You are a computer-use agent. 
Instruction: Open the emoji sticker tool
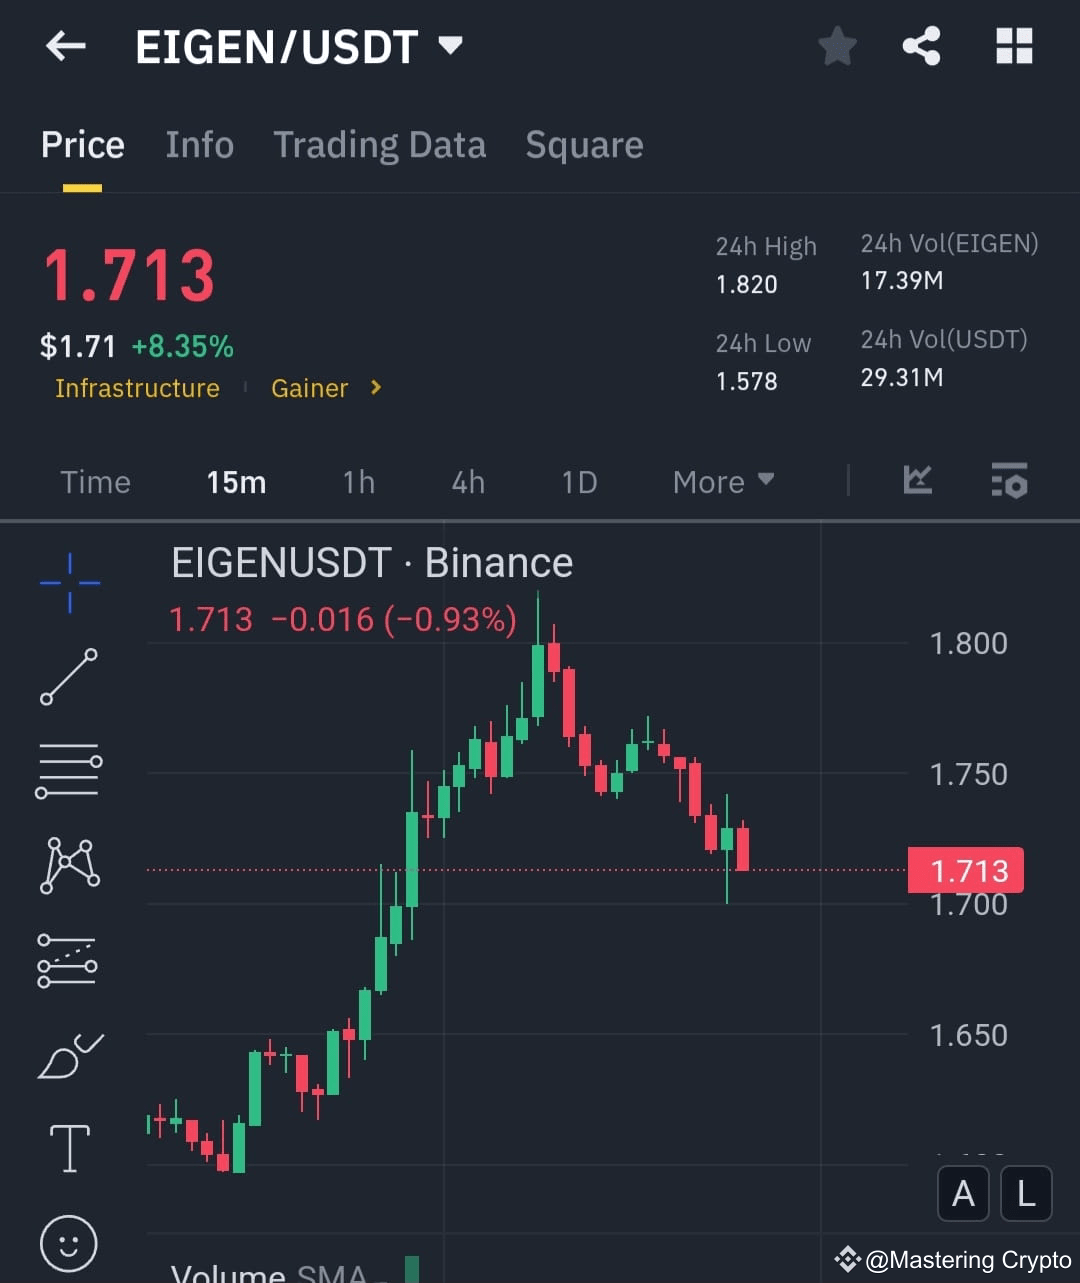click(69, 1242)
